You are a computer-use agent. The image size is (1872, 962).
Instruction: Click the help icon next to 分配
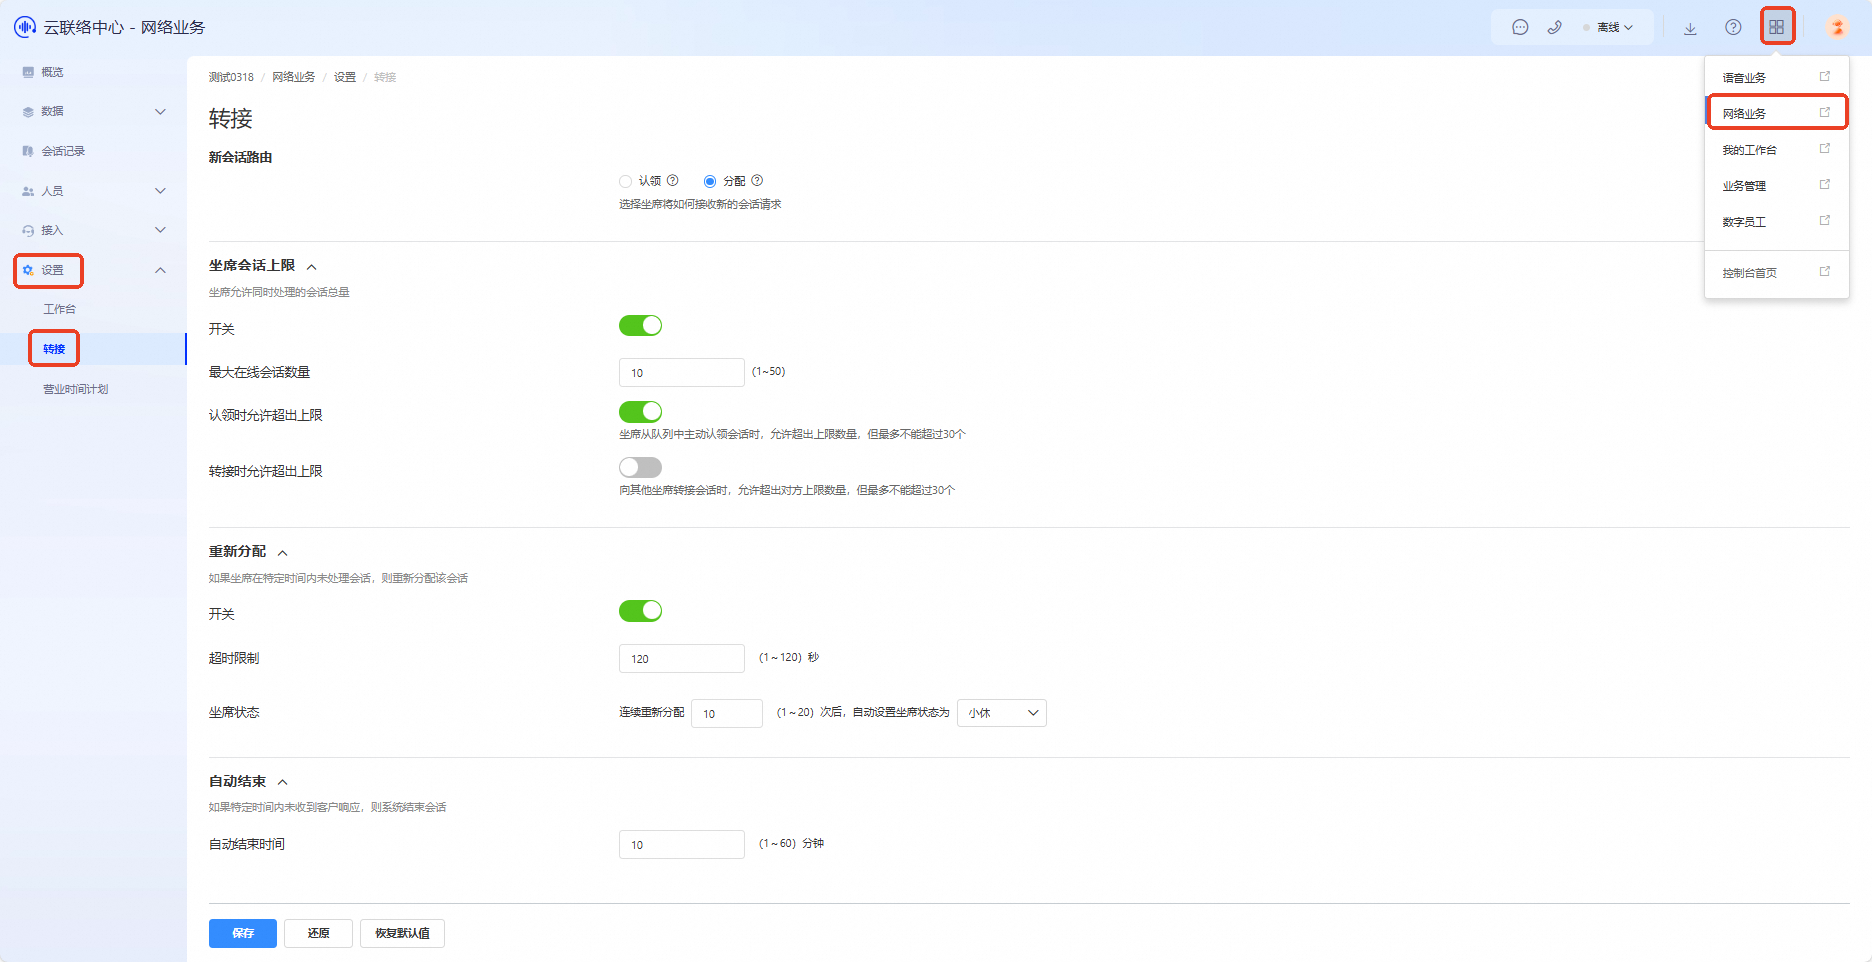[757, 181]
